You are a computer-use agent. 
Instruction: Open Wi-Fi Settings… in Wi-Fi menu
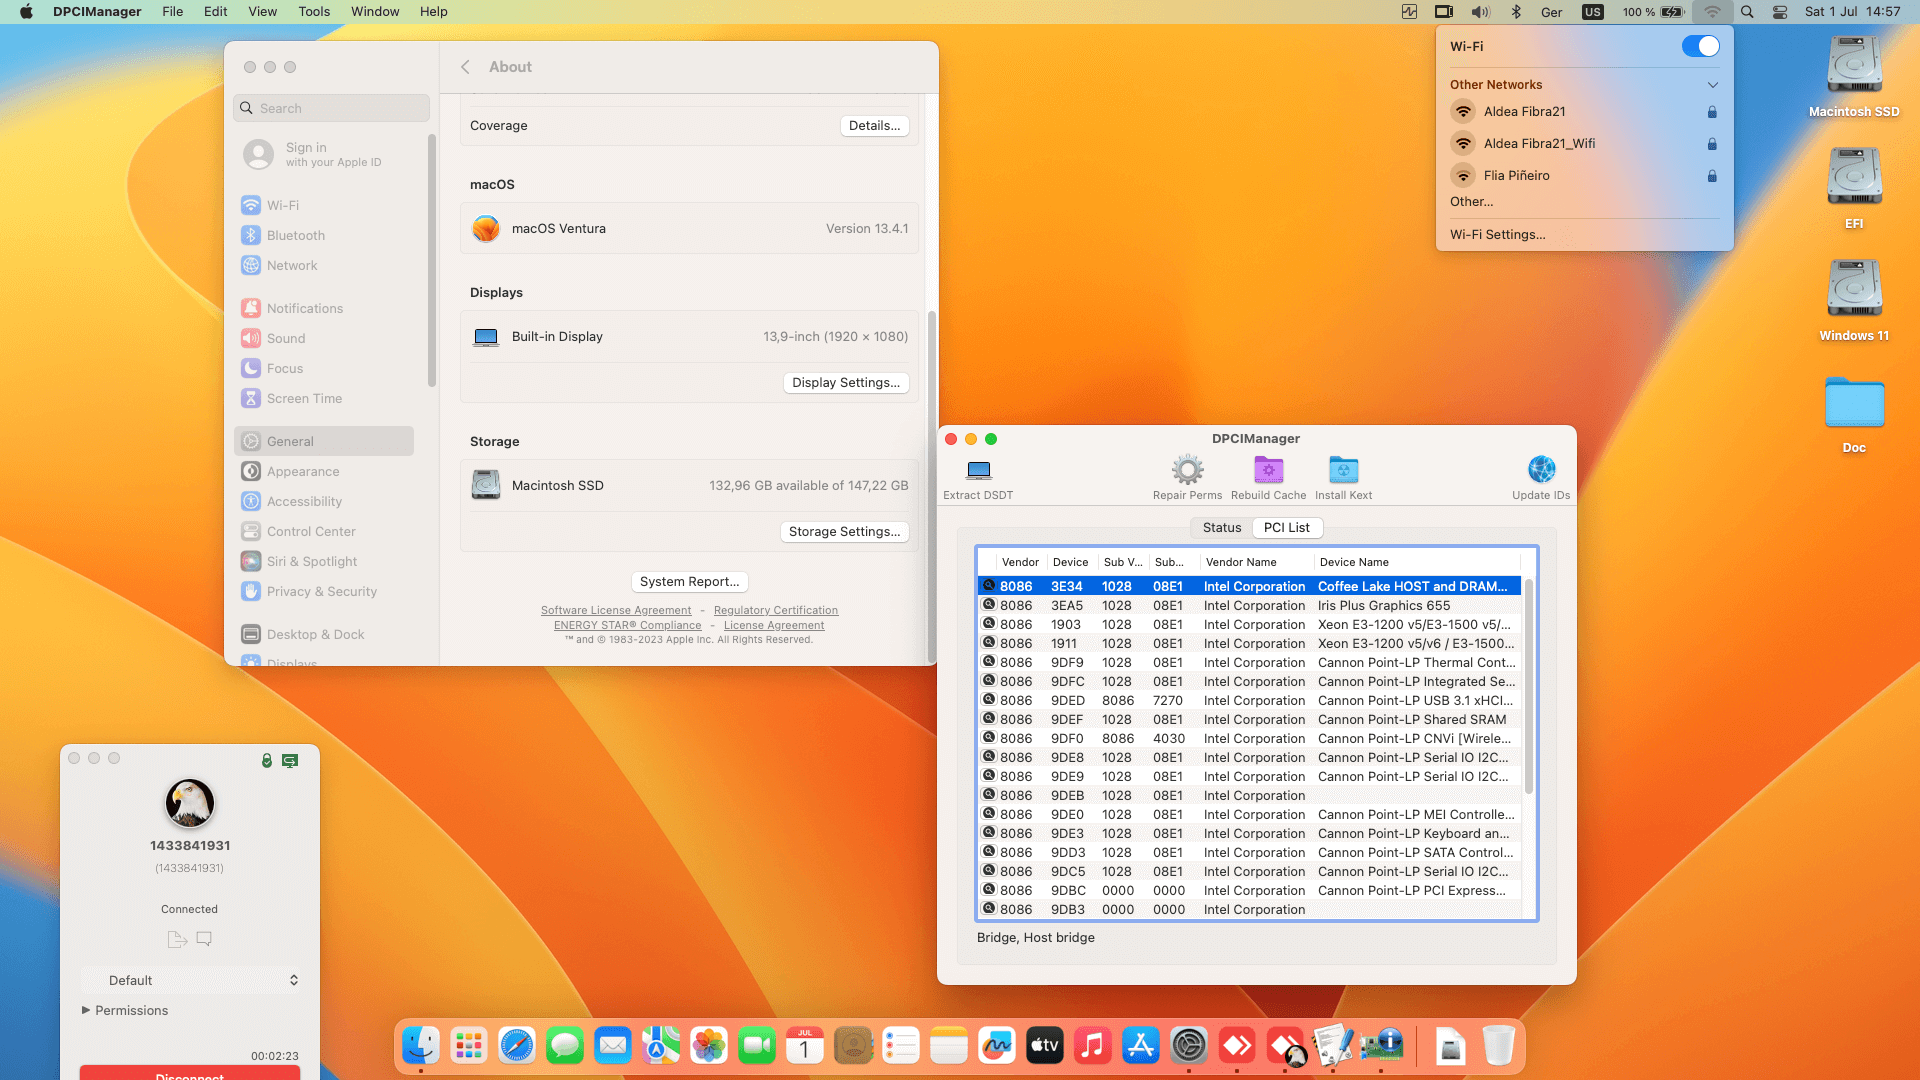click(x=1497, y=234)
